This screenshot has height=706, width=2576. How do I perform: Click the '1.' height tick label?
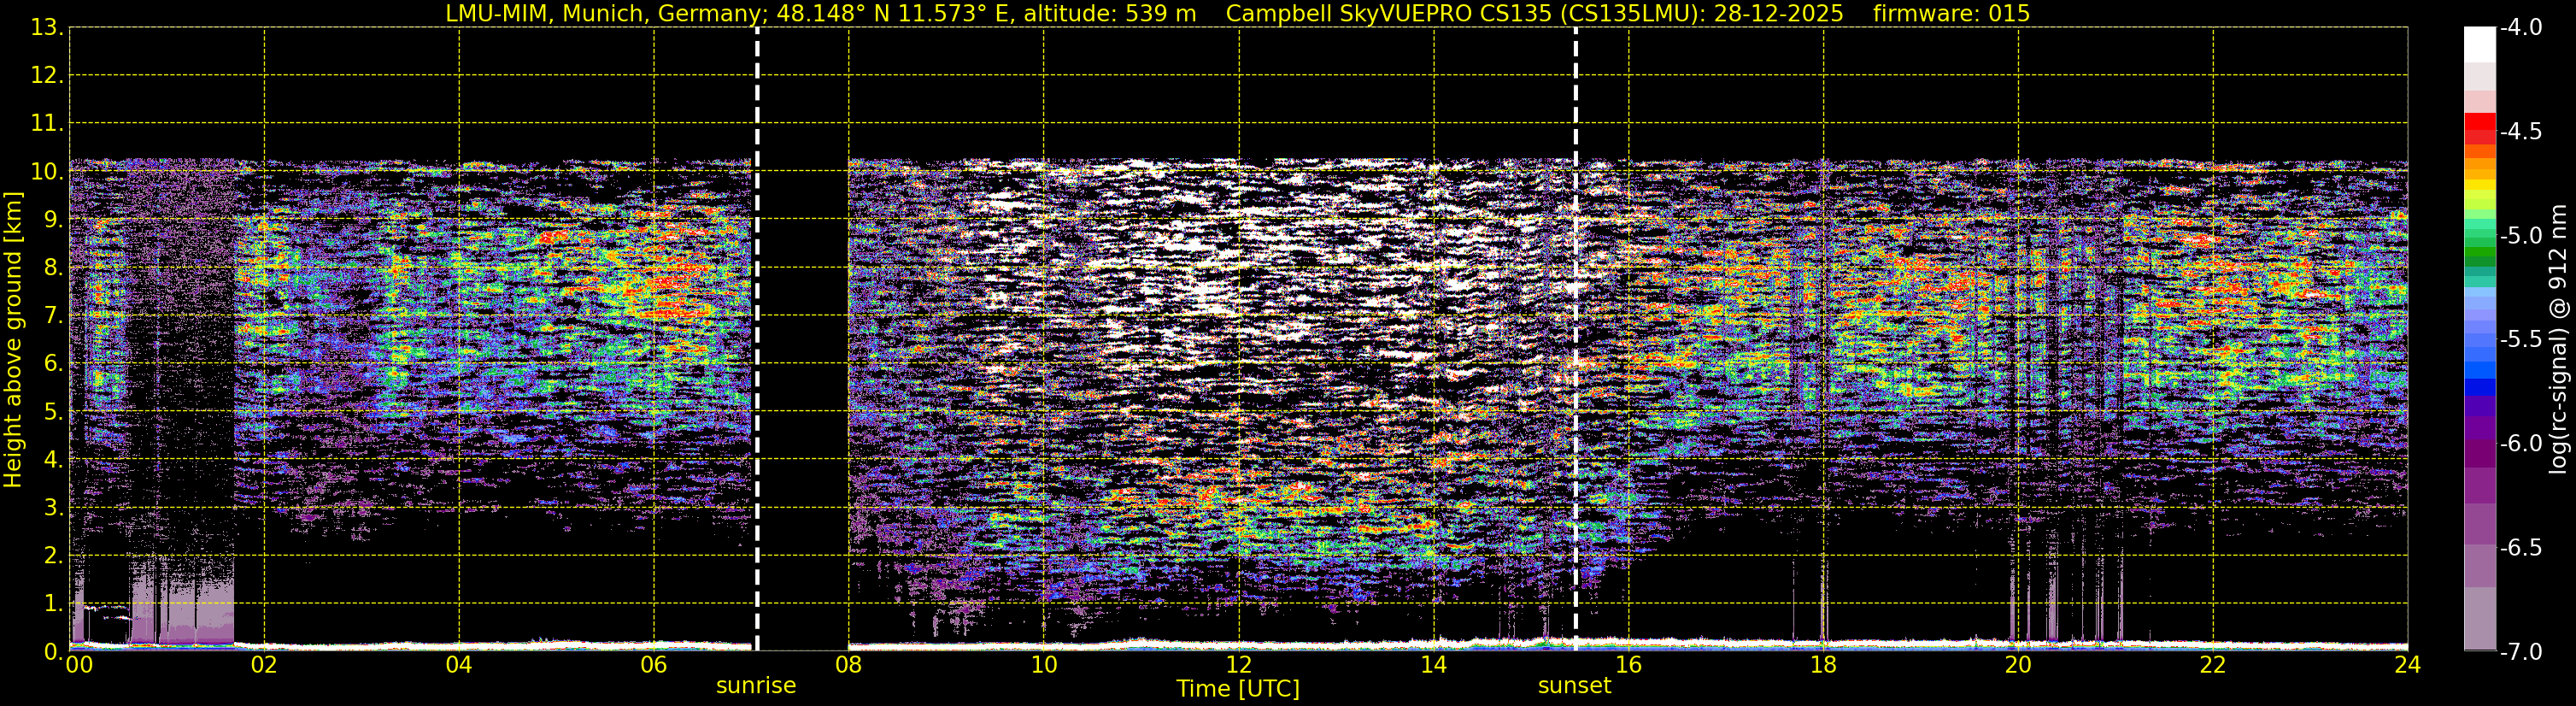[54, 603]
